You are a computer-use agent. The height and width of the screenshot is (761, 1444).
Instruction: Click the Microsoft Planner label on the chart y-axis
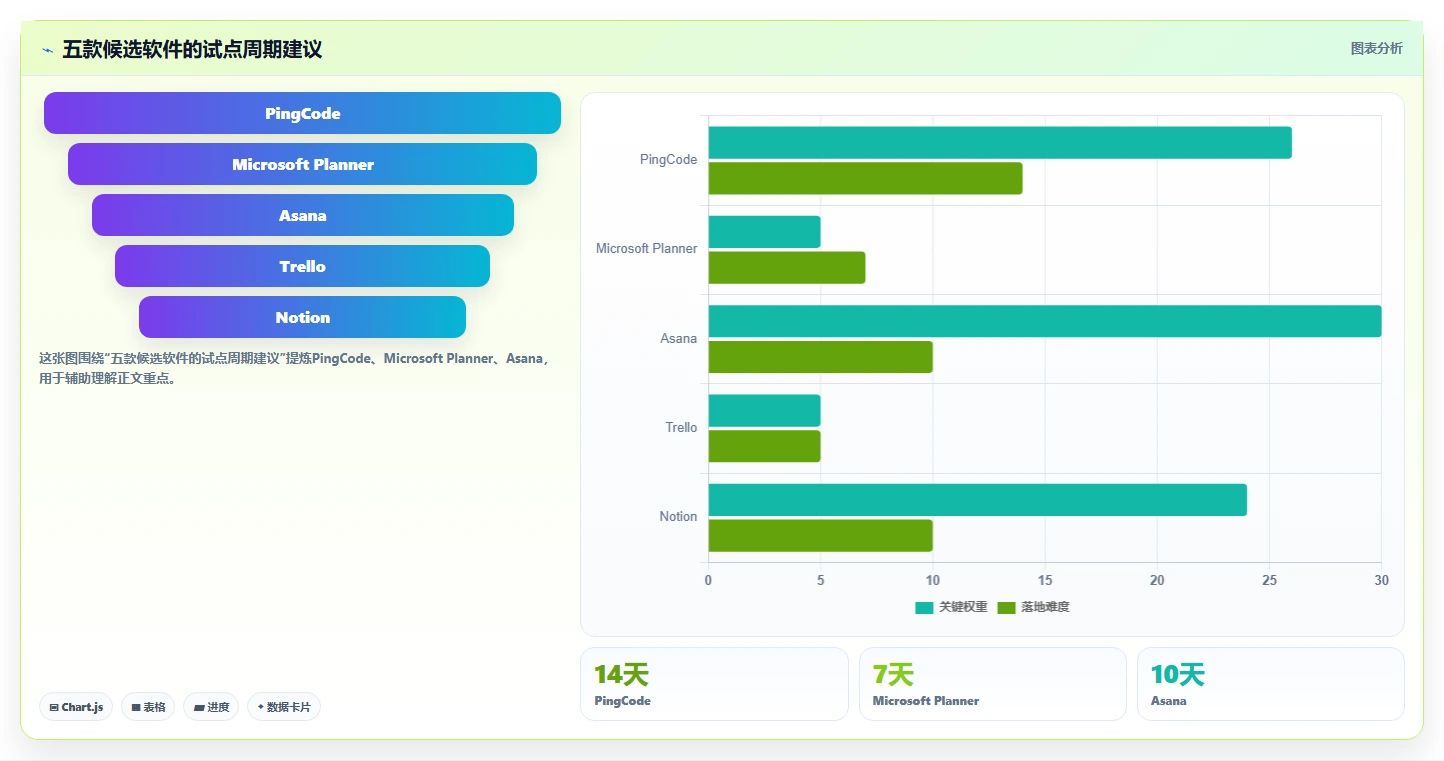click(646, 248)
